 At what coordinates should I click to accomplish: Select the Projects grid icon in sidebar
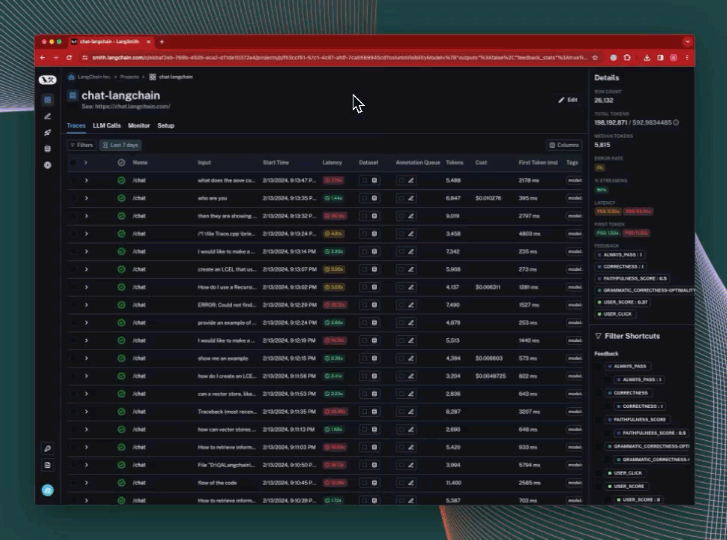pos(47,100)
